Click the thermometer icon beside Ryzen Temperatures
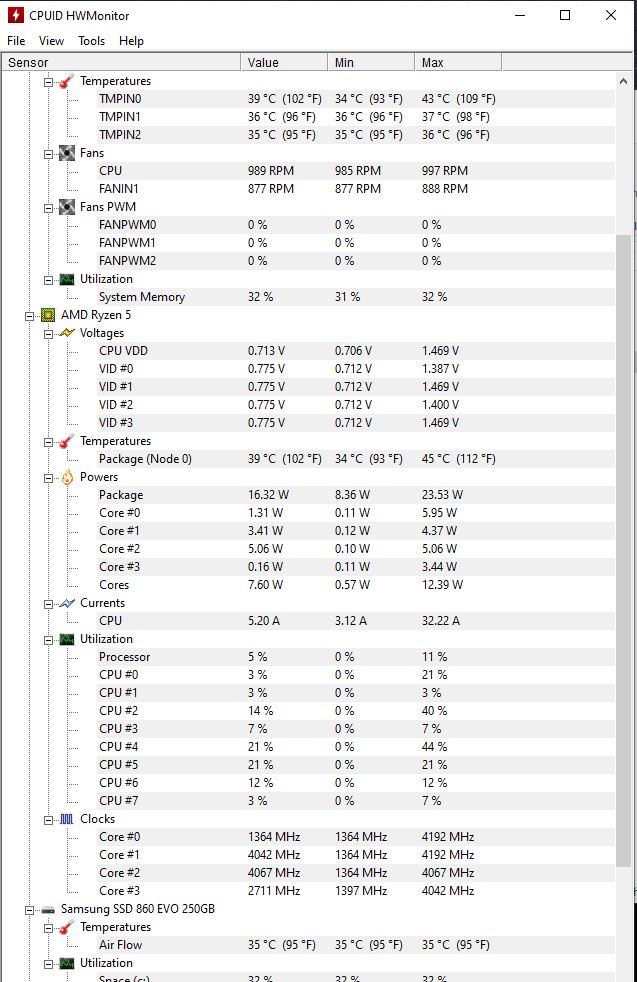This screenshot has height=982, width=637. [66, 442]
